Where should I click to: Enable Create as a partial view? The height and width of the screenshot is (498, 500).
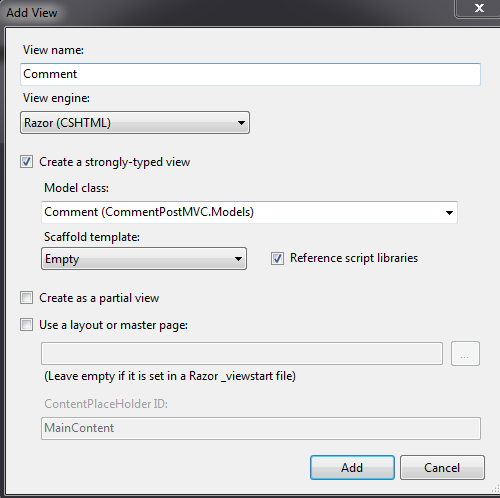[26, 298]
